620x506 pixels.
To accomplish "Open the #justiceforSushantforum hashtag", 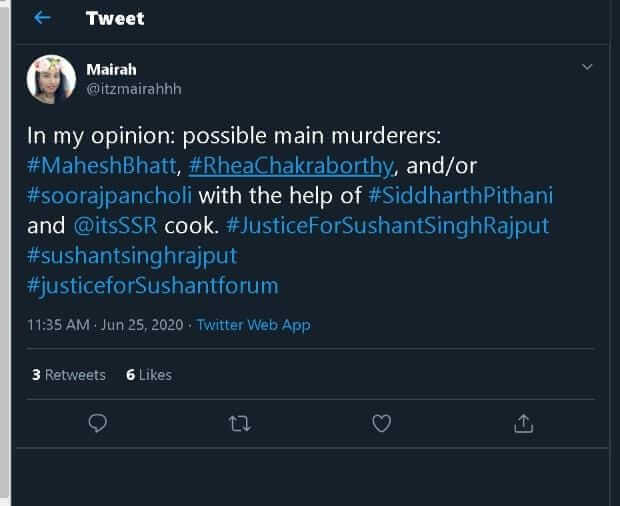I will pyautogui.click(x=153, y=286).
